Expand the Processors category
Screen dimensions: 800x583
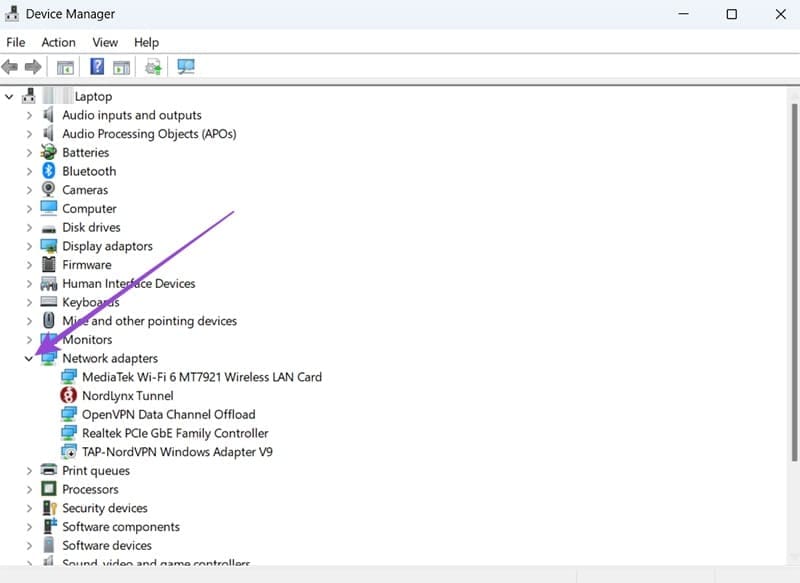click(28, 489)
